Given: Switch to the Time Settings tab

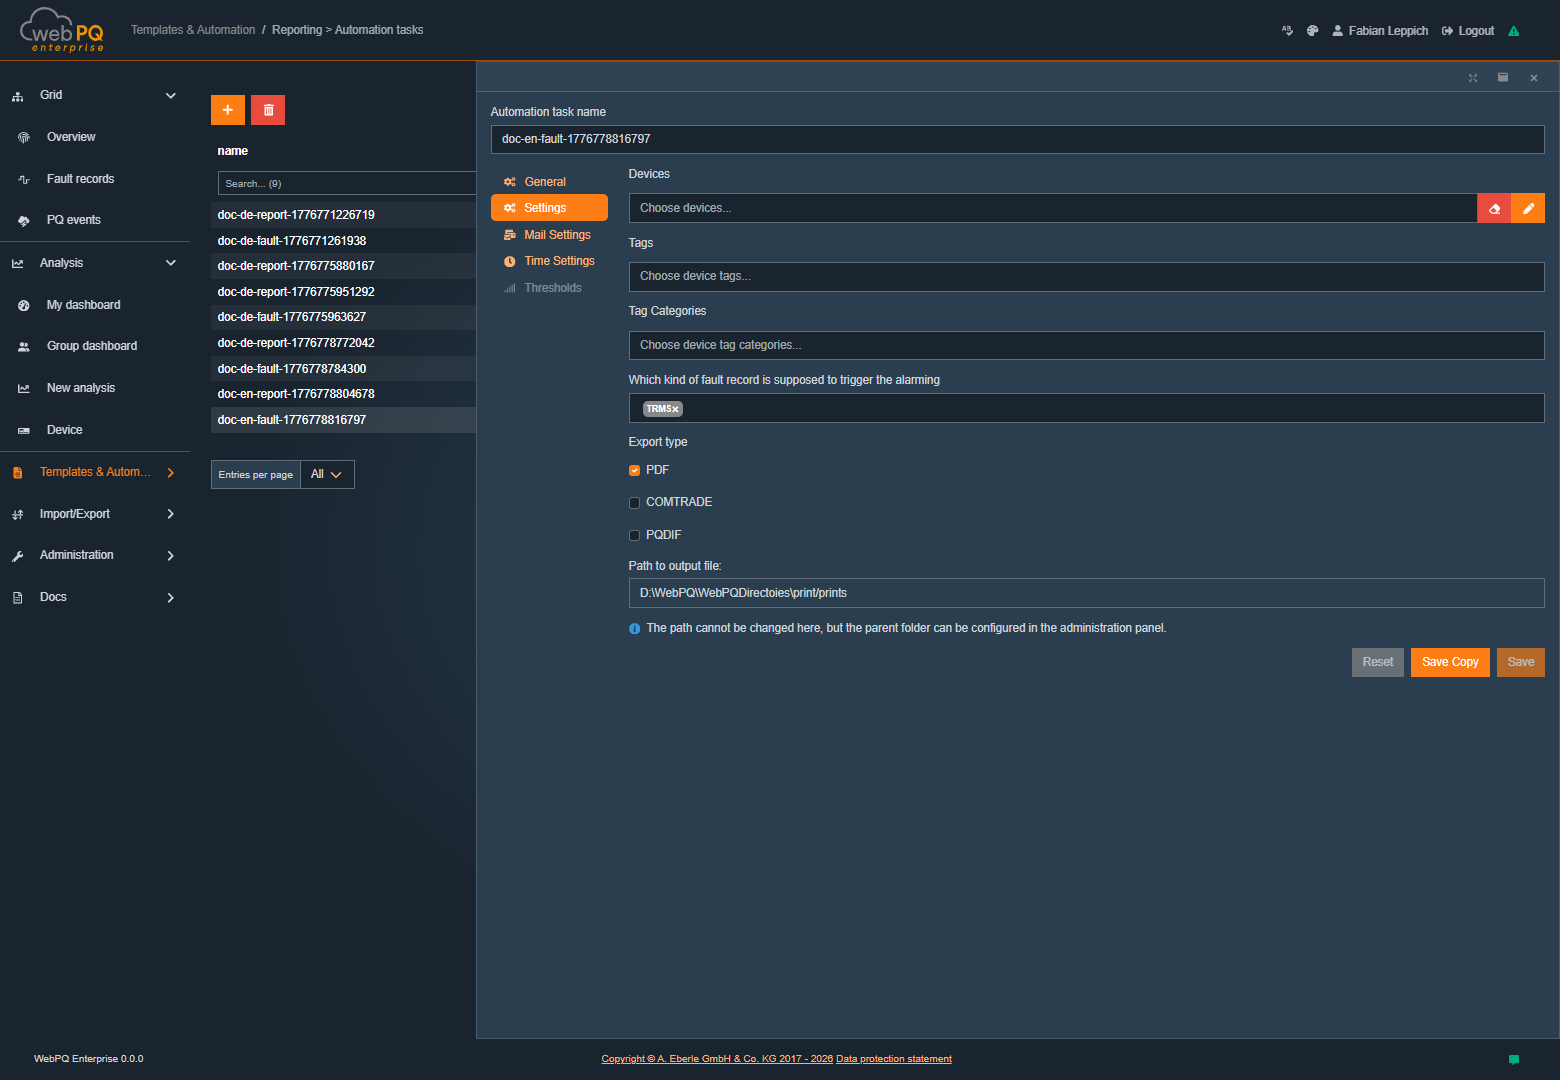Looking at the screenshot, I should coord(558,260).
